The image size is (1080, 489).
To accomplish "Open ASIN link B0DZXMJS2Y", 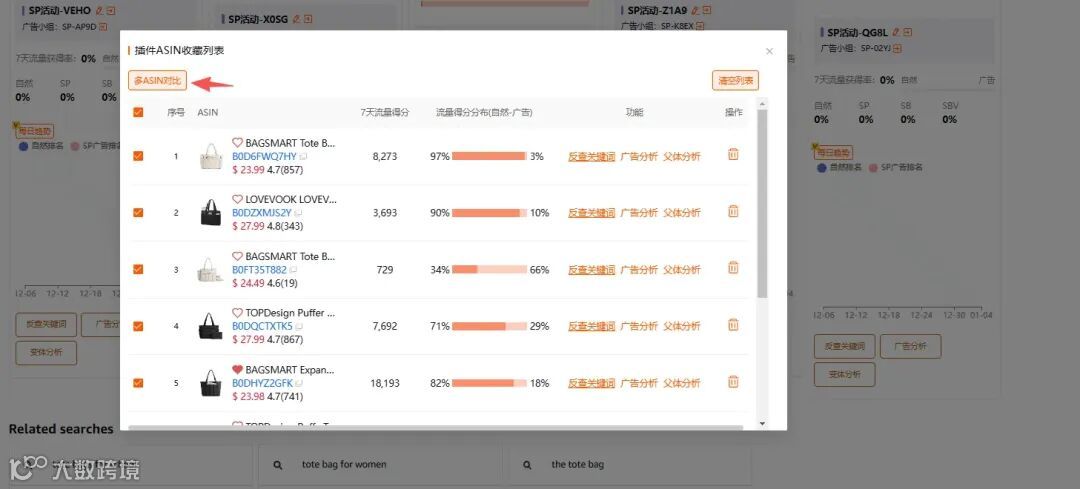I will [x=262, y=213].
